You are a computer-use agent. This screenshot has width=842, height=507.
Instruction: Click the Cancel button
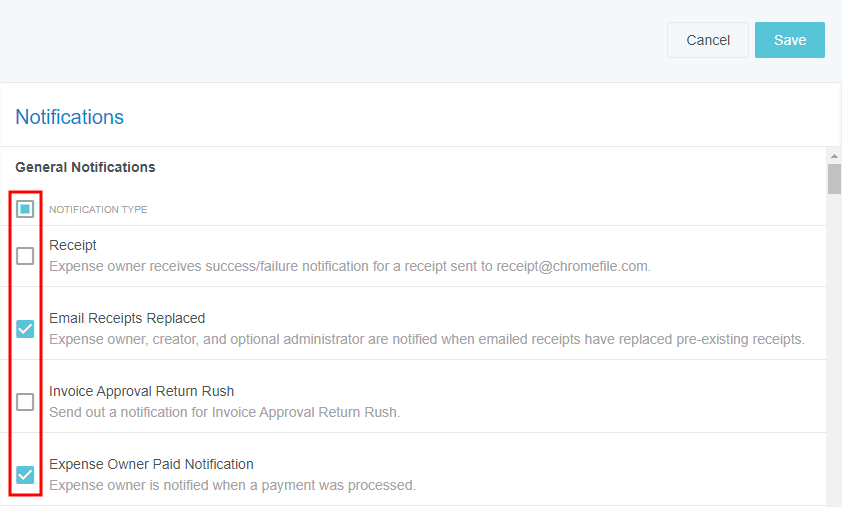coord(707,40)
